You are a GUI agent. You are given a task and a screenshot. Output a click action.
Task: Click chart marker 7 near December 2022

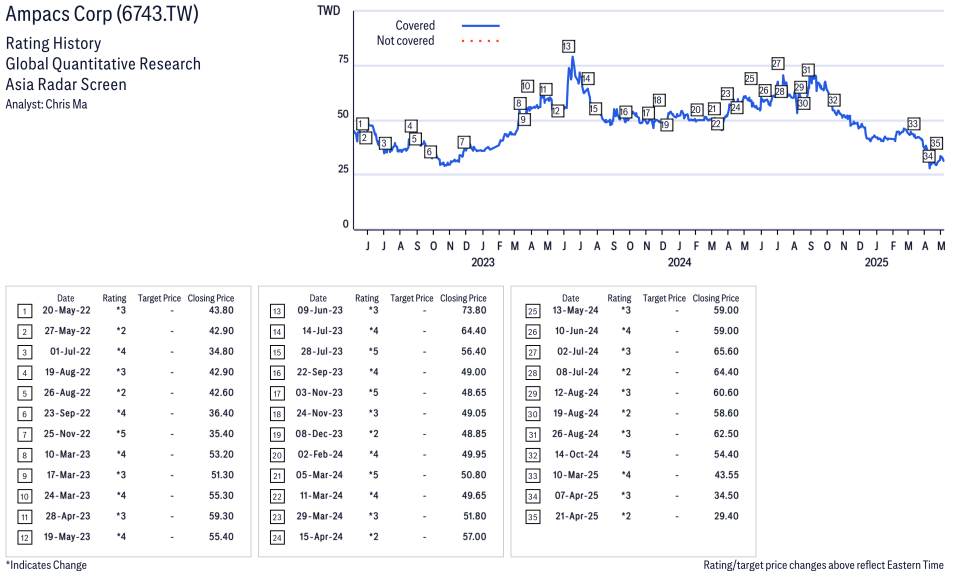point(463,142)
